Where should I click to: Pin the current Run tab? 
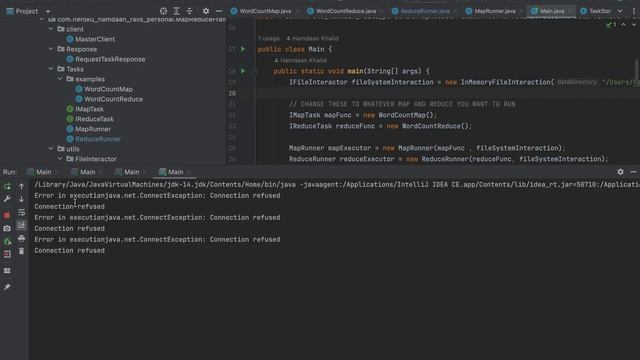(7, 287)
